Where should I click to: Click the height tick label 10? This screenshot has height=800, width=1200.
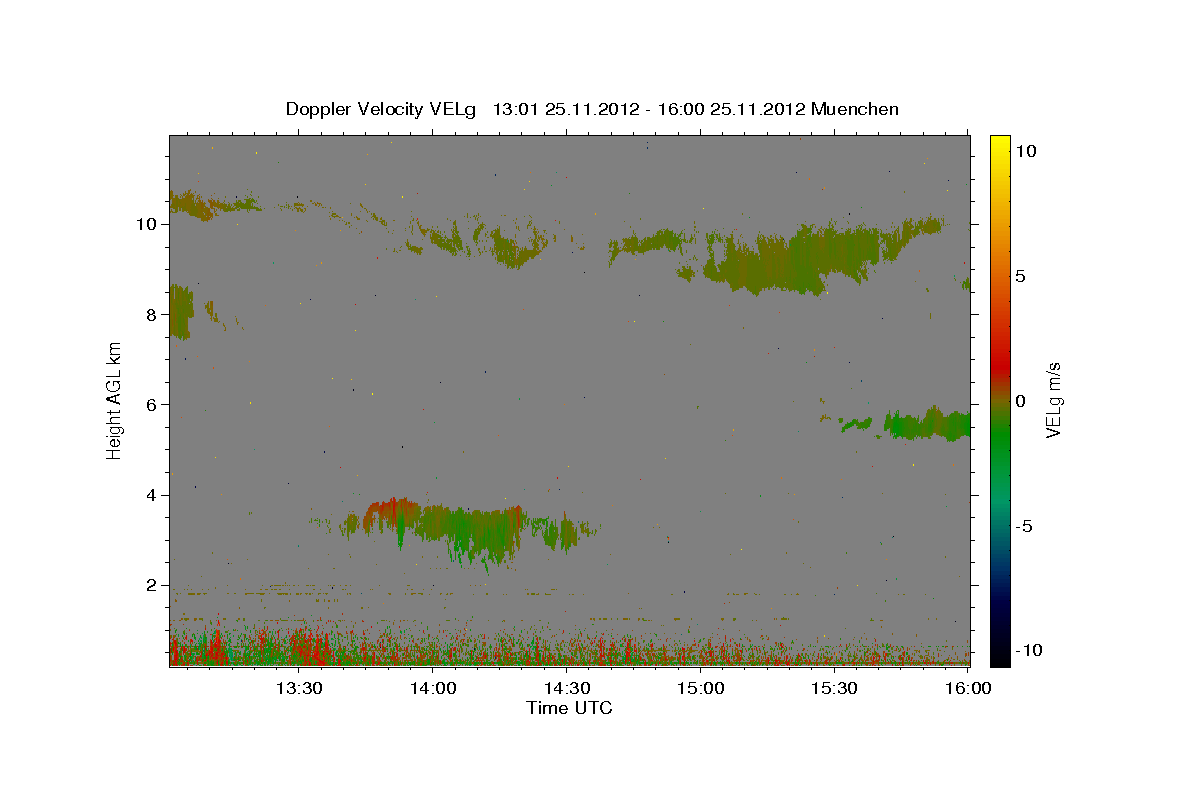[x=148, y=224]
